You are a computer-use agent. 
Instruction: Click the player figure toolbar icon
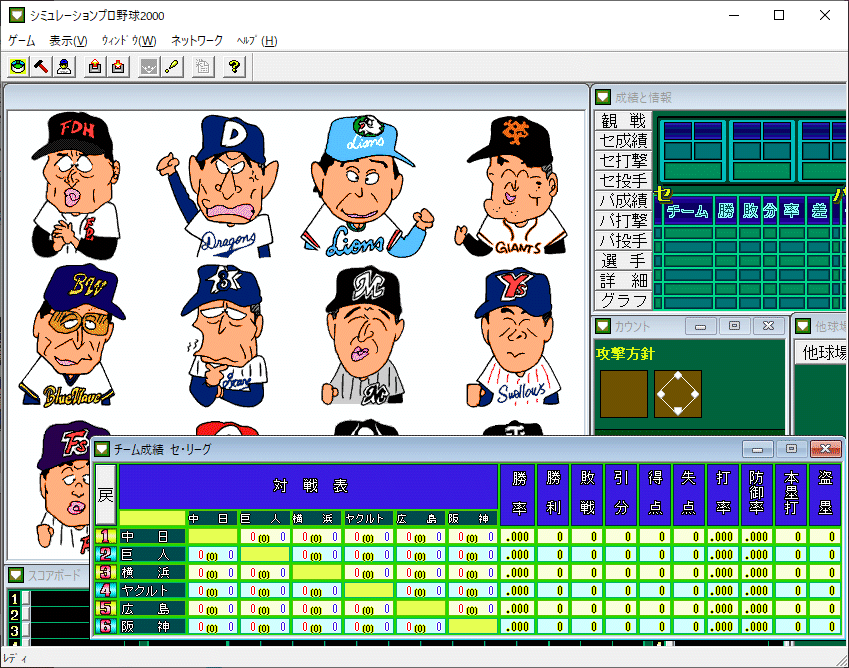(x=64, y=67)
